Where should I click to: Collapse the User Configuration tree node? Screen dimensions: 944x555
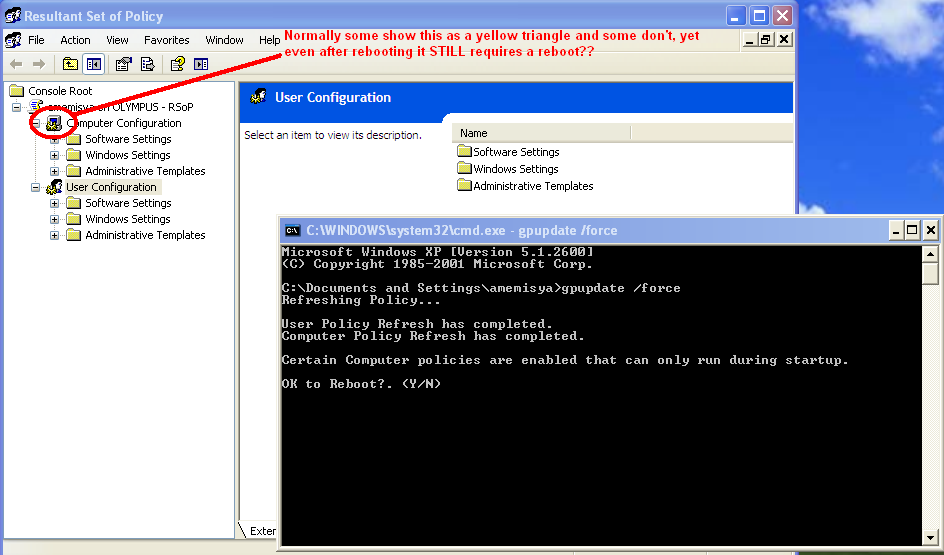[x=36, y=187]
